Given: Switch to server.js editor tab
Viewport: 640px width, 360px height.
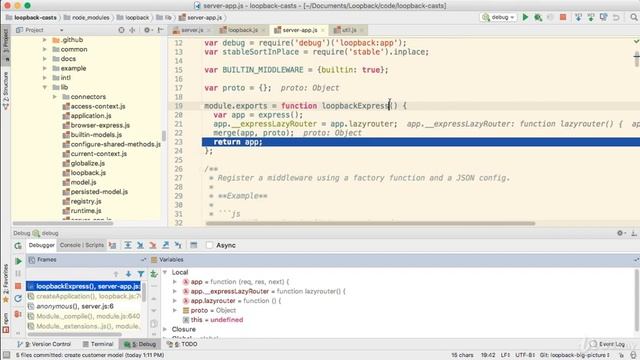Looking at the screenshot, I should tap(191, 30).
